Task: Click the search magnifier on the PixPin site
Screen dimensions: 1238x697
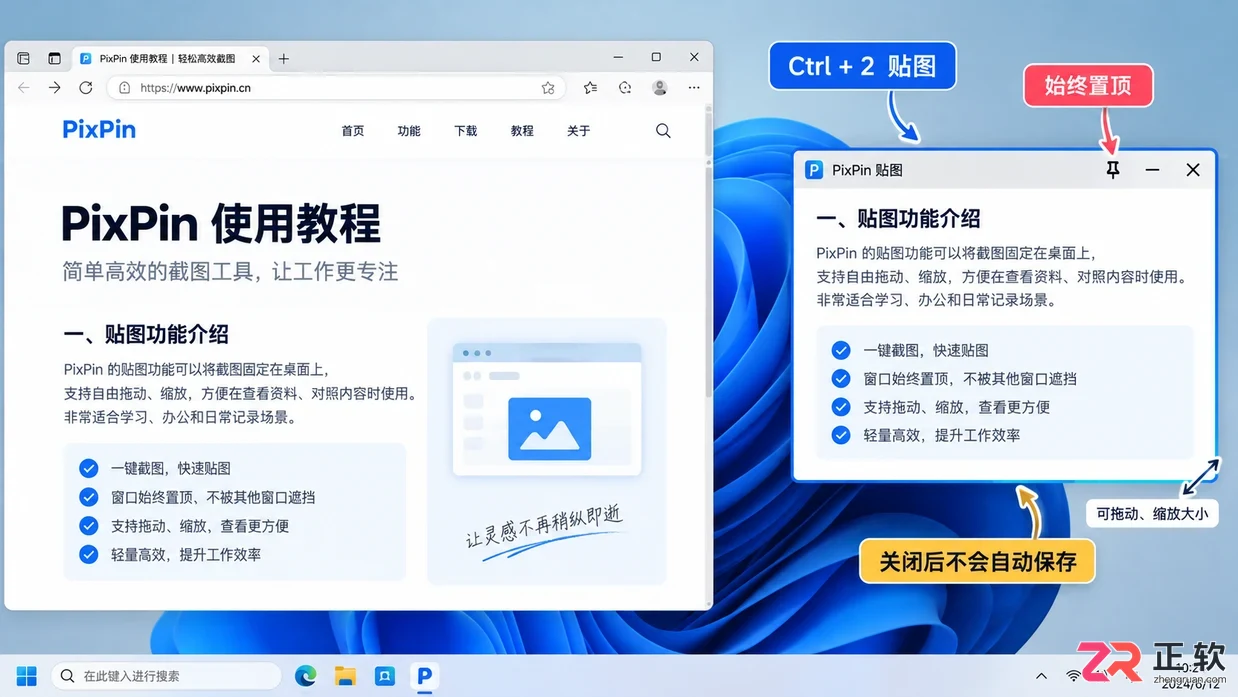Action: point(663,131)
